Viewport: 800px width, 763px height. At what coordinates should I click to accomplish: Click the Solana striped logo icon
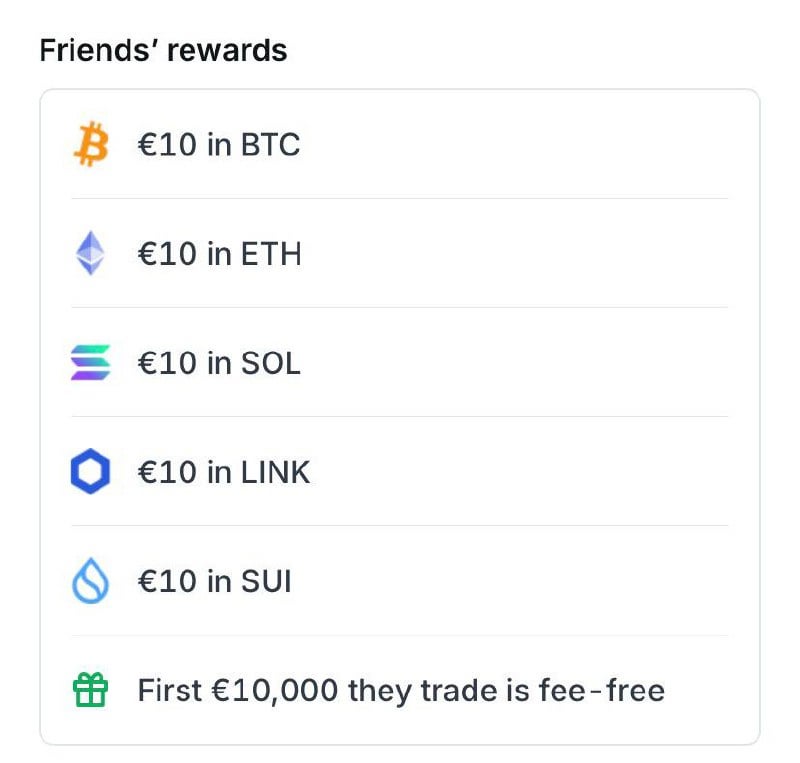(90, 363)
